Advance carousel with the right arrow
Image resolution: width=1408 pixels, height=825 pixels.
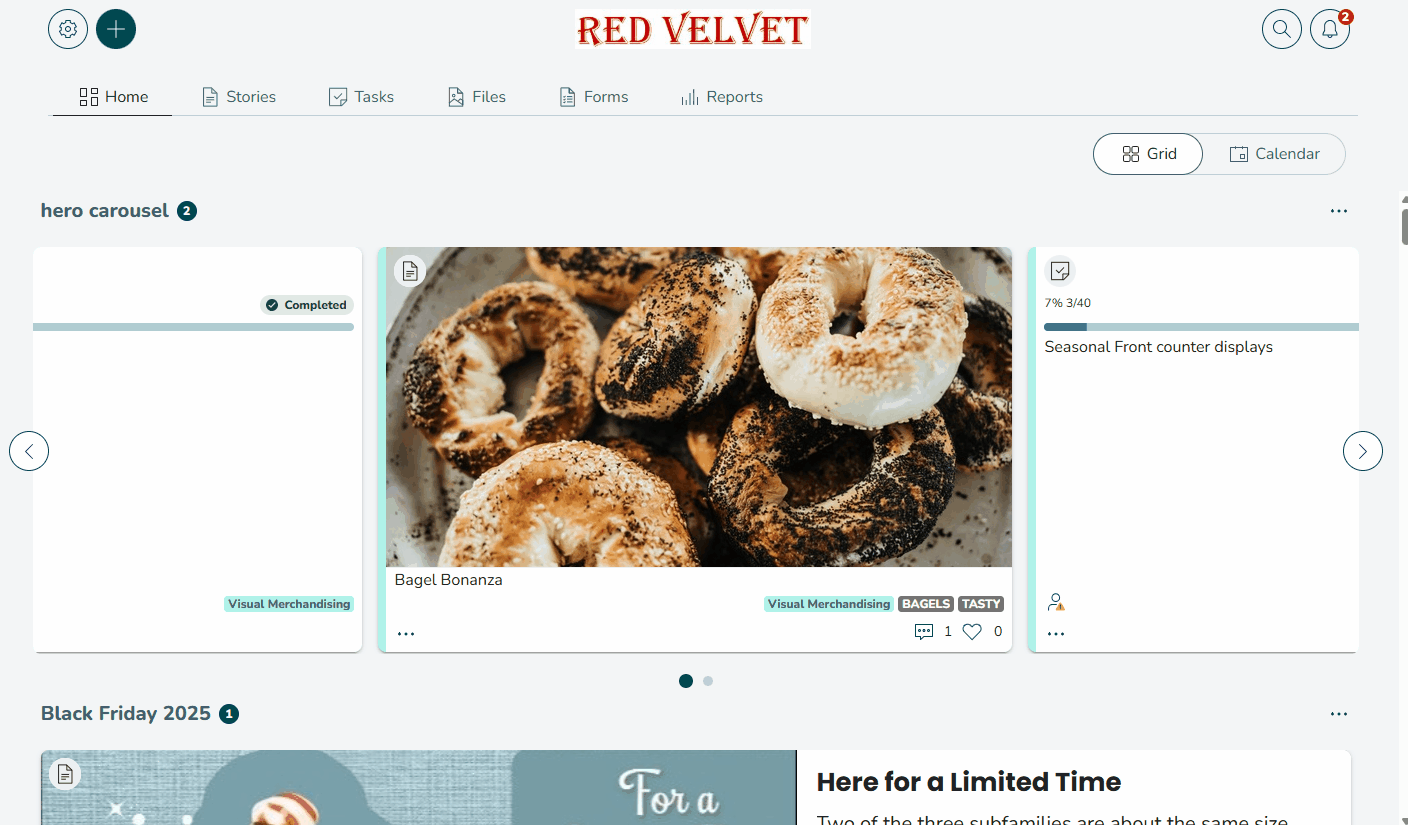tap(1362, 451)
